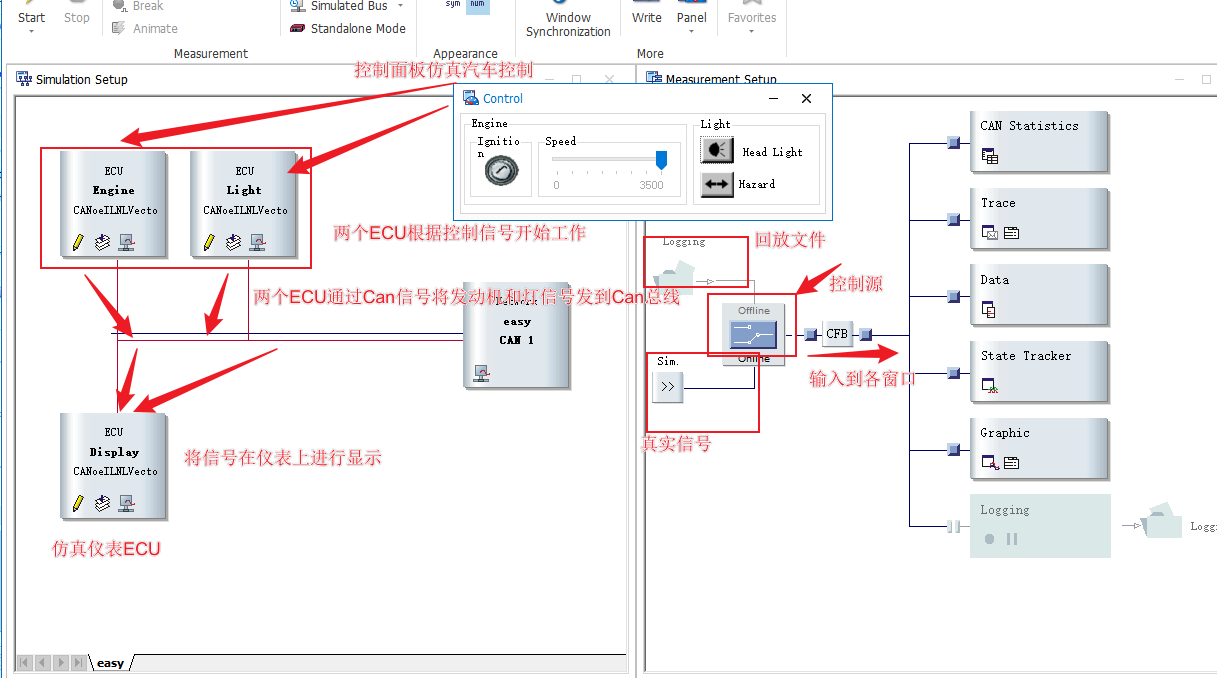Open the Graphic configuration list icon
The height and width of the screenshot is (678, 1217).
click(1011, 463)
